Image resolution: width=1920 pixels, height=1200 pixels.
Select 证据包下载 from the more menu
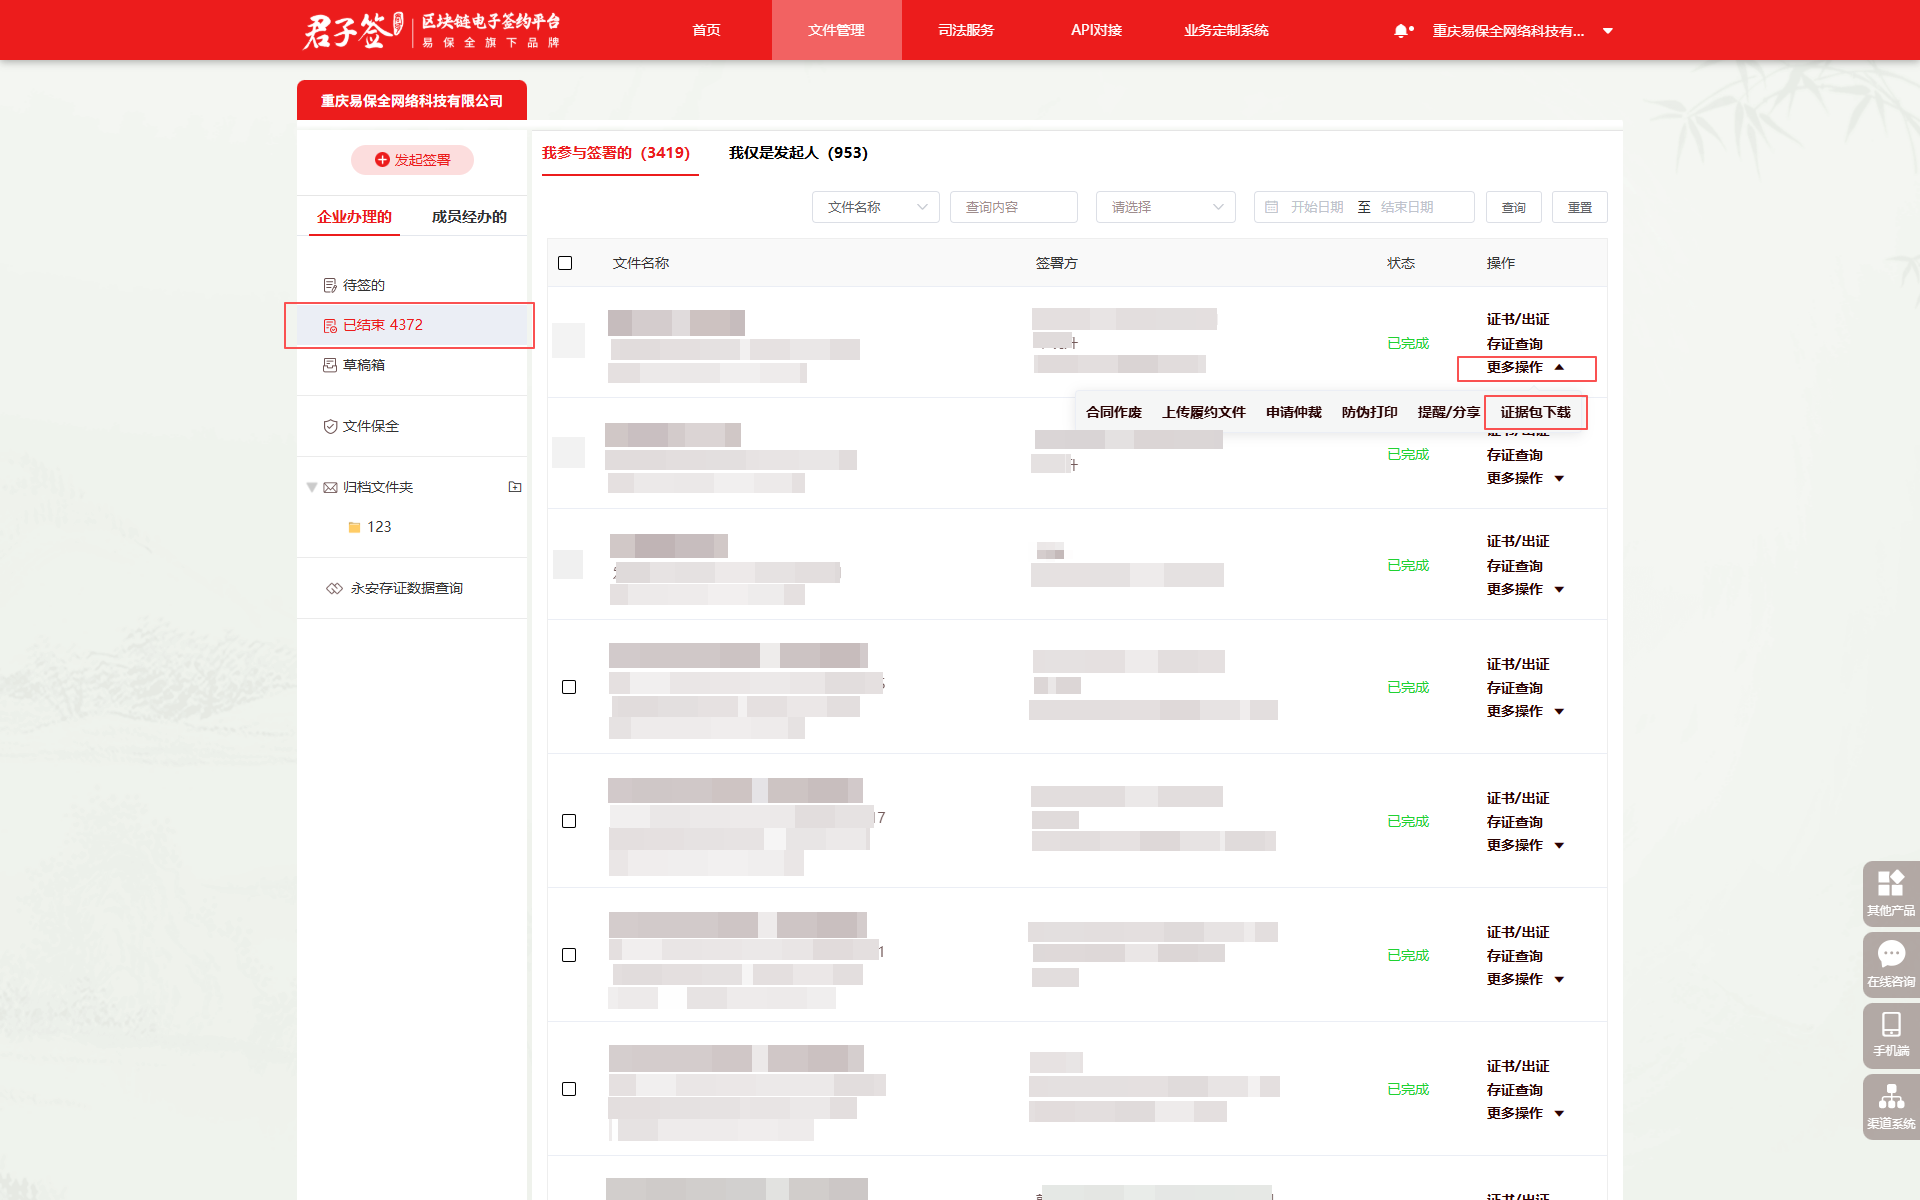point(1535,412)
